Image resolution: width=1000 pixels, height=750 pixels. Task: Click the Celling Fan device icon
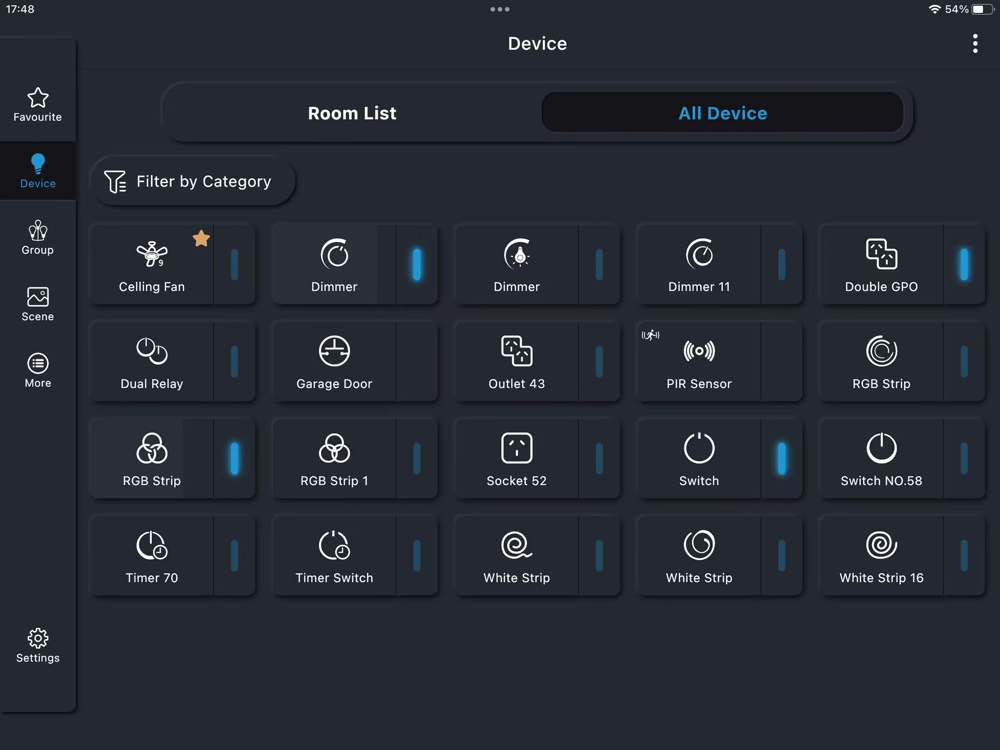152,254
